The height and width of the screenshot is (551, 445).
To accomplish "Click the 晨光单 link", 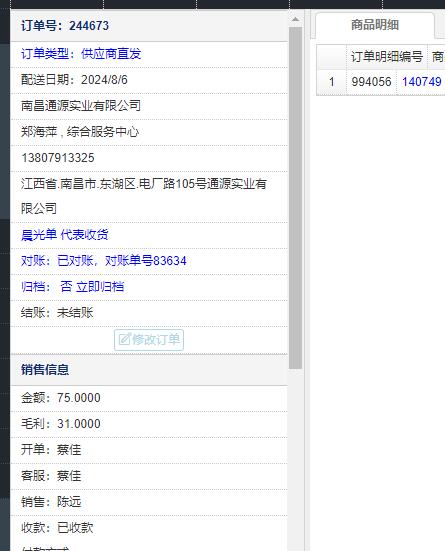I will (x=39, y=235).
